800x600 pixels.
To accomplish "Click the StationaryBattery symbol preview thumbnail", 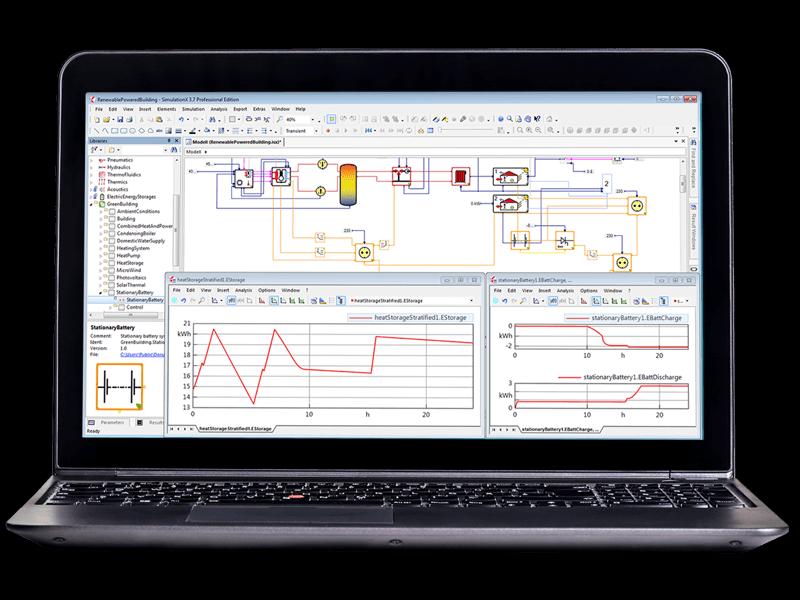I will click(120, 387).
